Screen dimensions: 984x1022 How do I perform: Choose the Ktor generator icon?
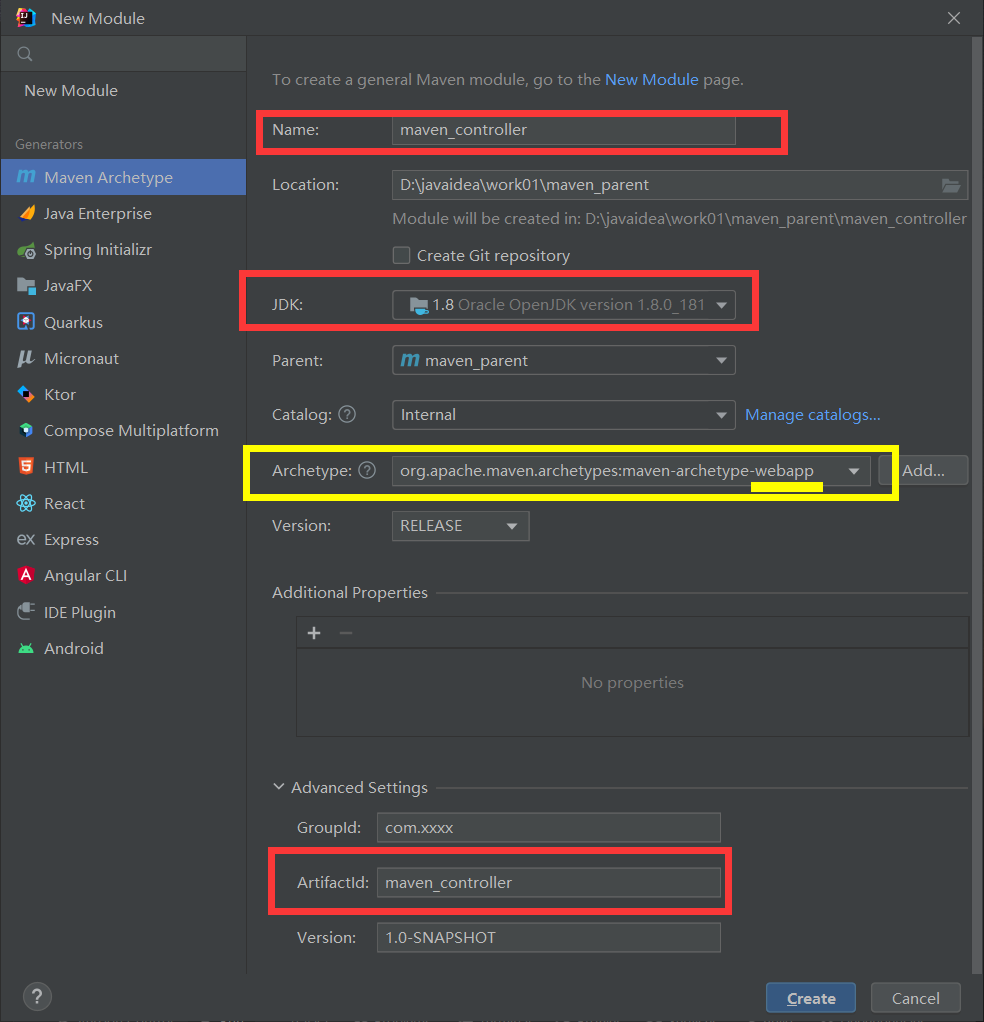pos(27,394)
